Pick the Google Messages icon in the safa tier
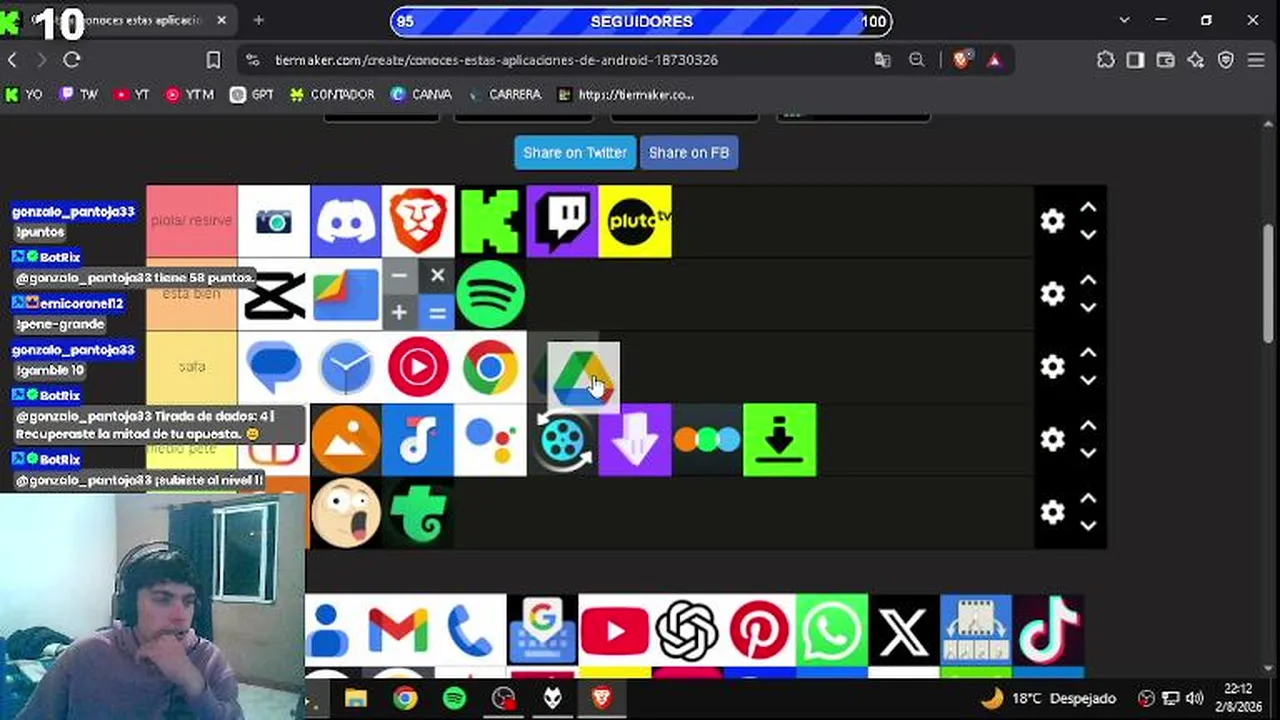 coord(274,367)
